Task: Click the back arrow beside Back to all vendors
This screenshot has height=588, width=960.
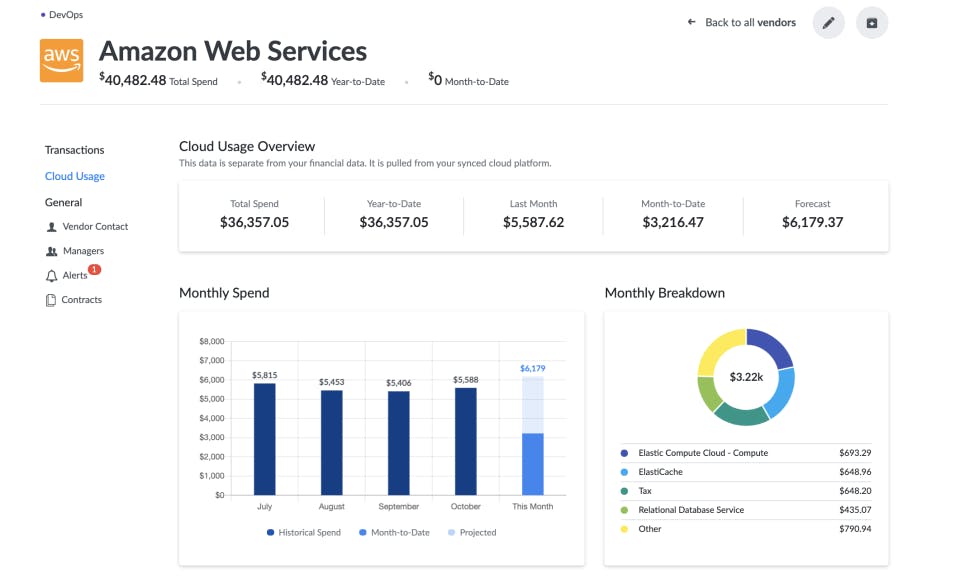Action: pos(691,22)
